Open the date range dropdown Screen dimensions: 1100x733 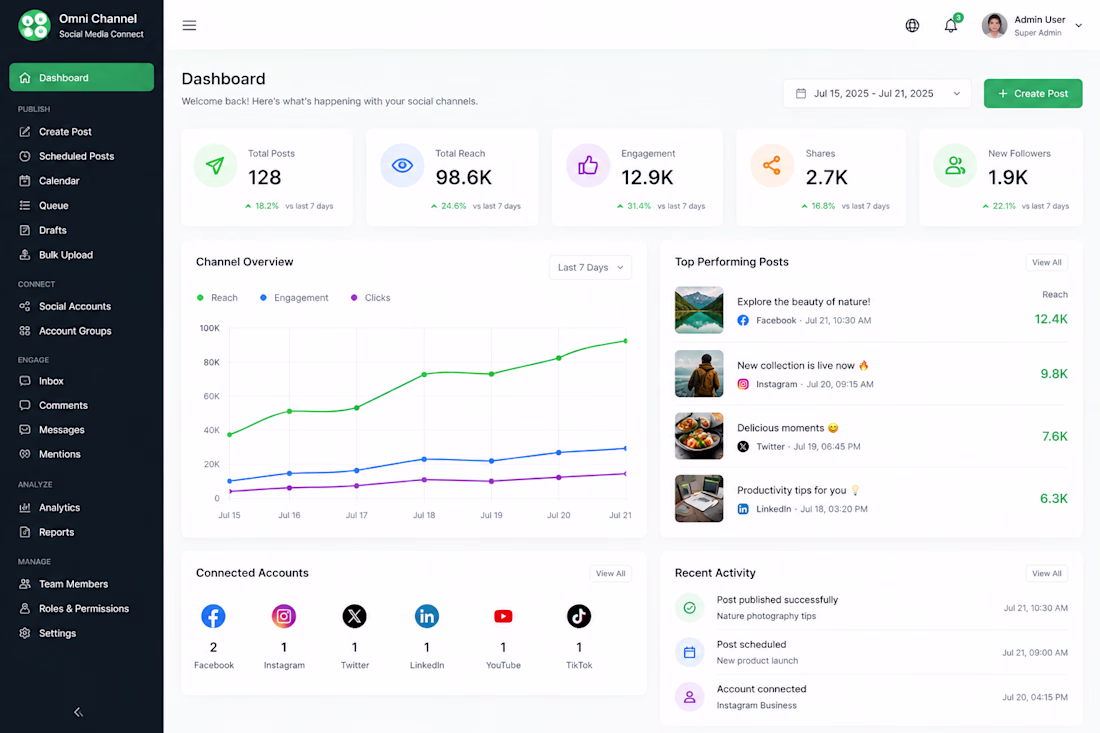click(877, 93)
